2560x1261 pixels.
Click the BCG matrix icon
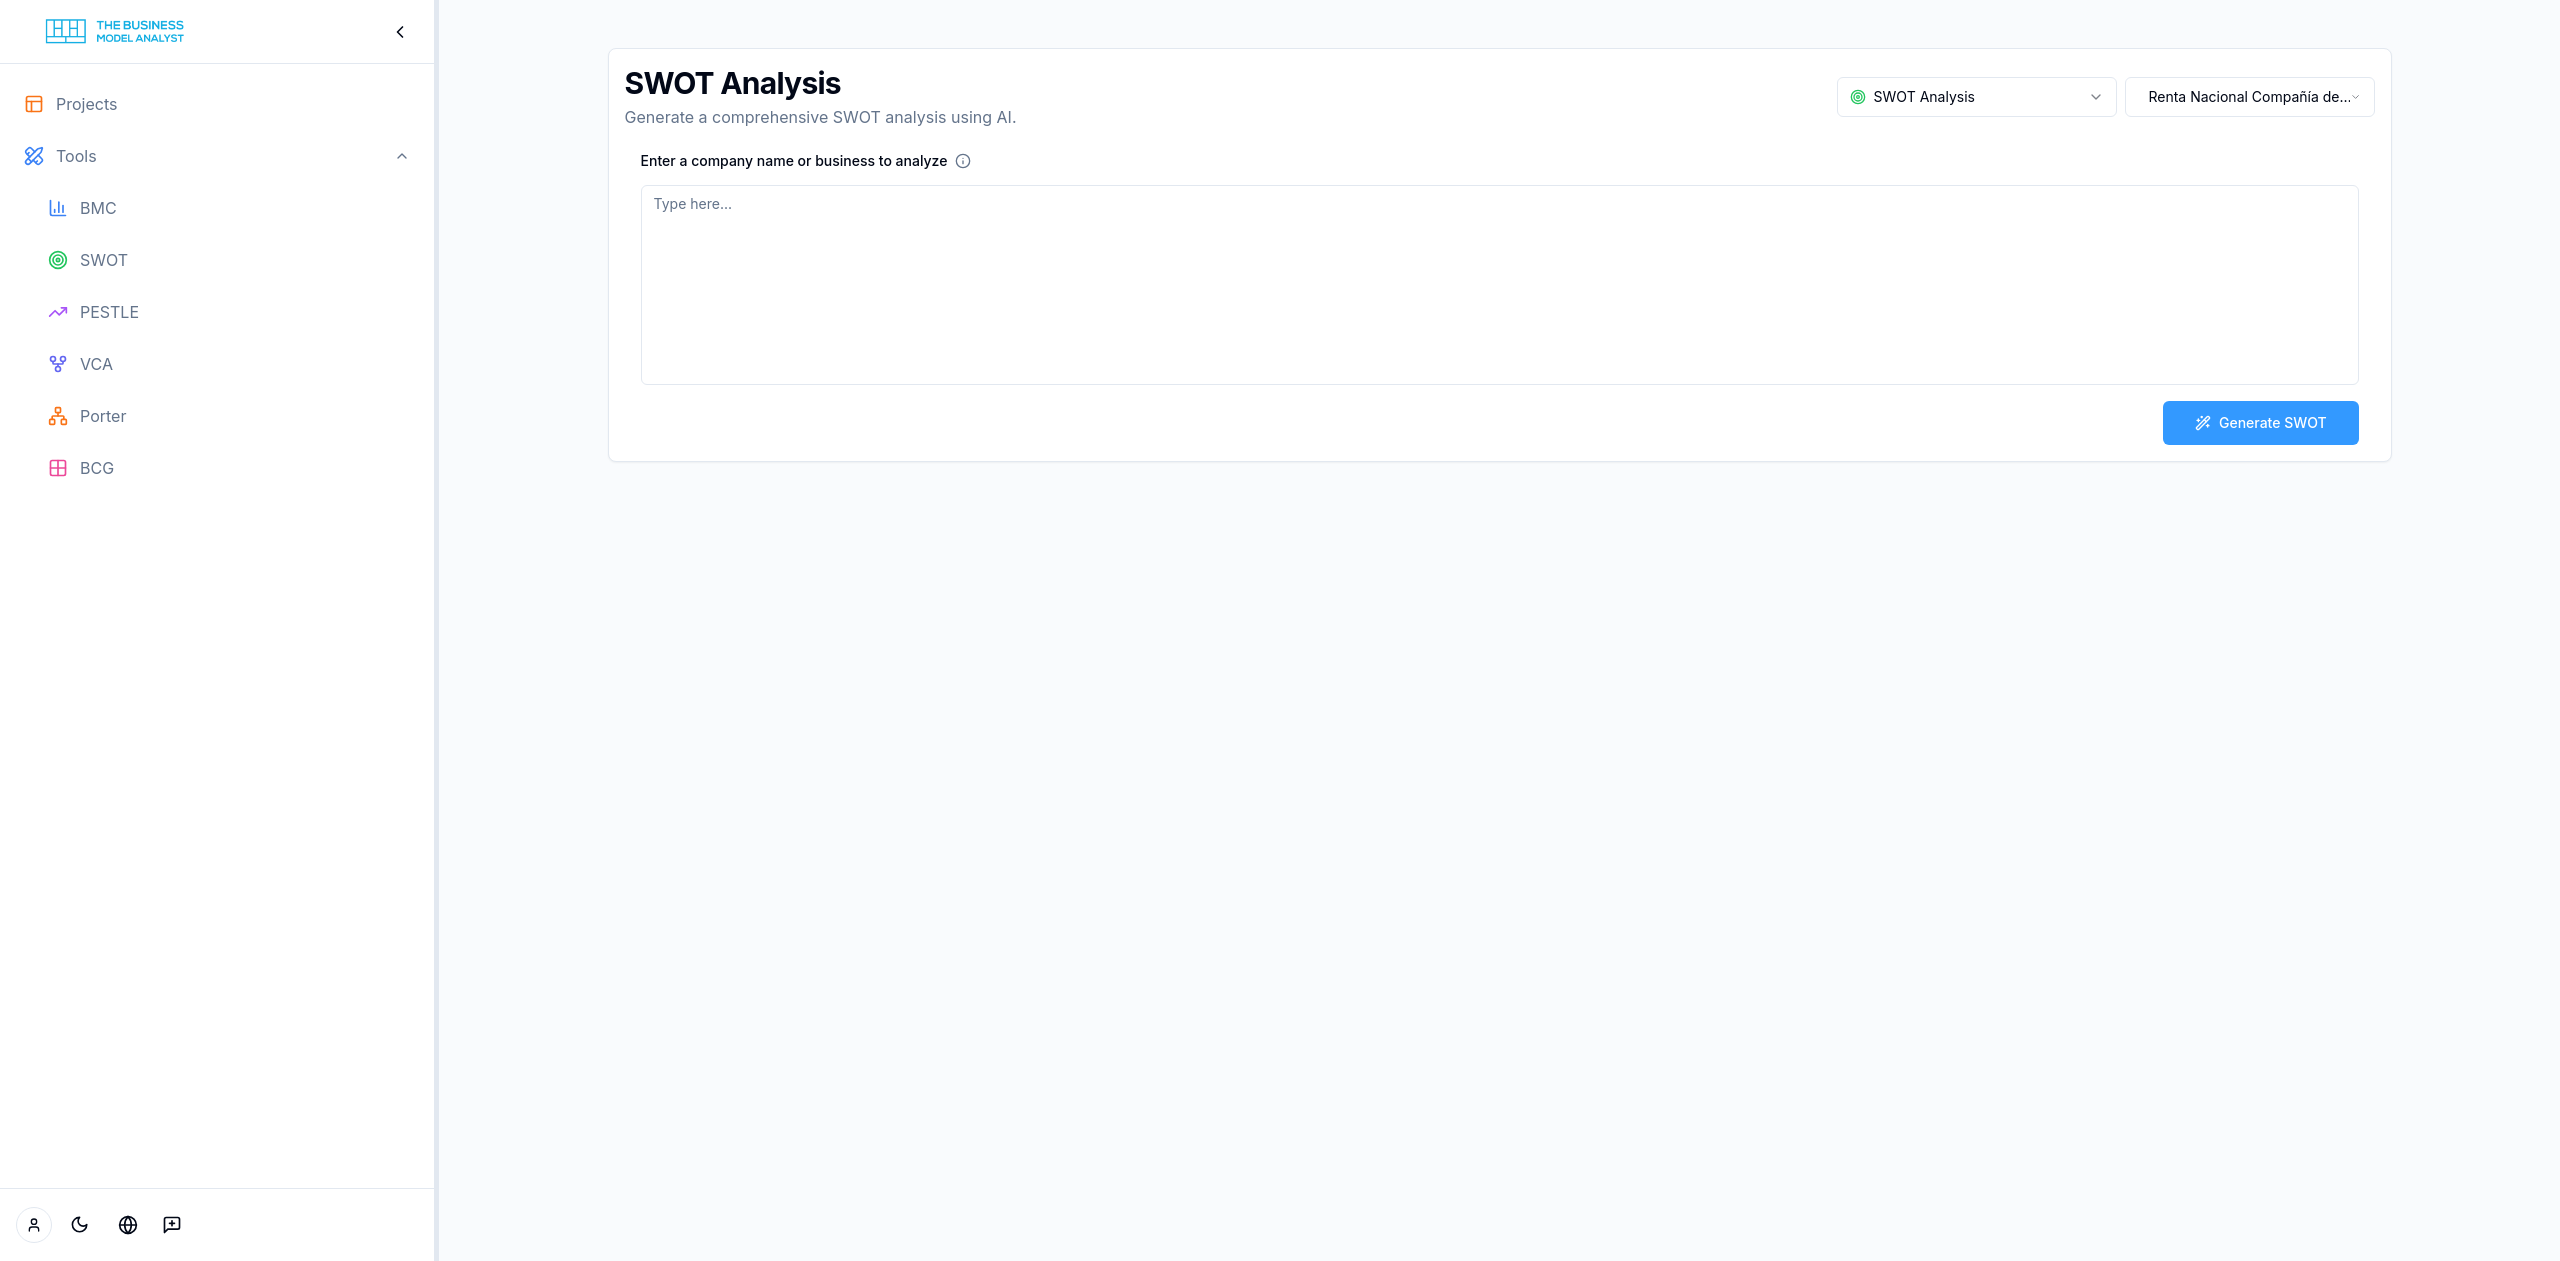pos(58,468)
